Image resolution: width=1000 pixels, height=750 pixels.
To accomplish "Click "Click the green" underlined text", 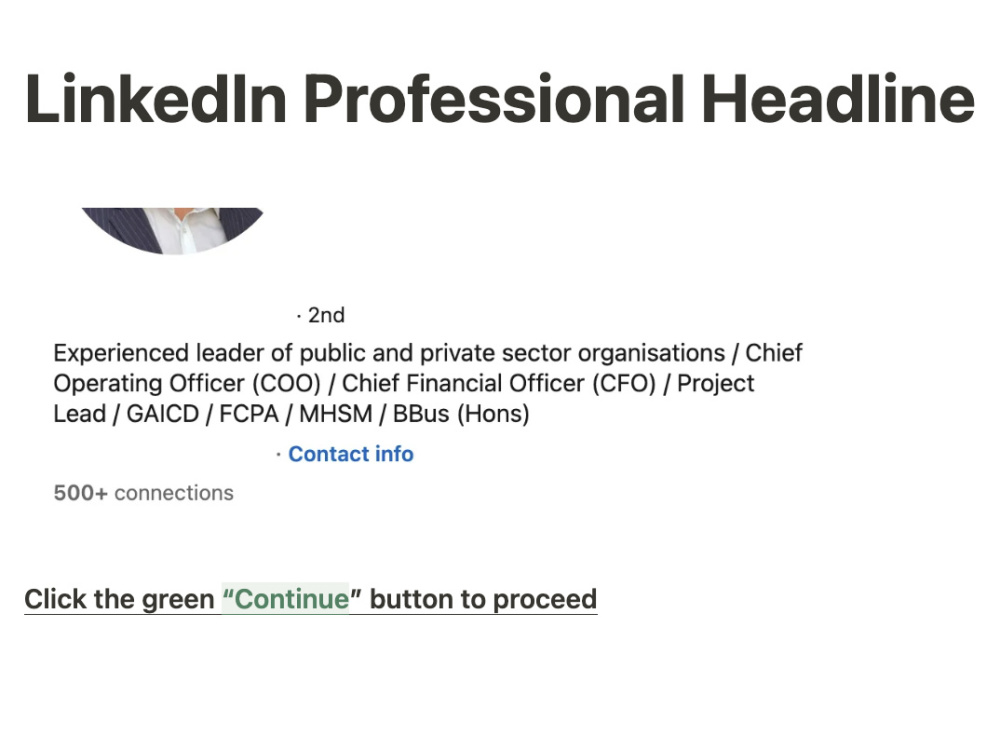I will (119, 599).
